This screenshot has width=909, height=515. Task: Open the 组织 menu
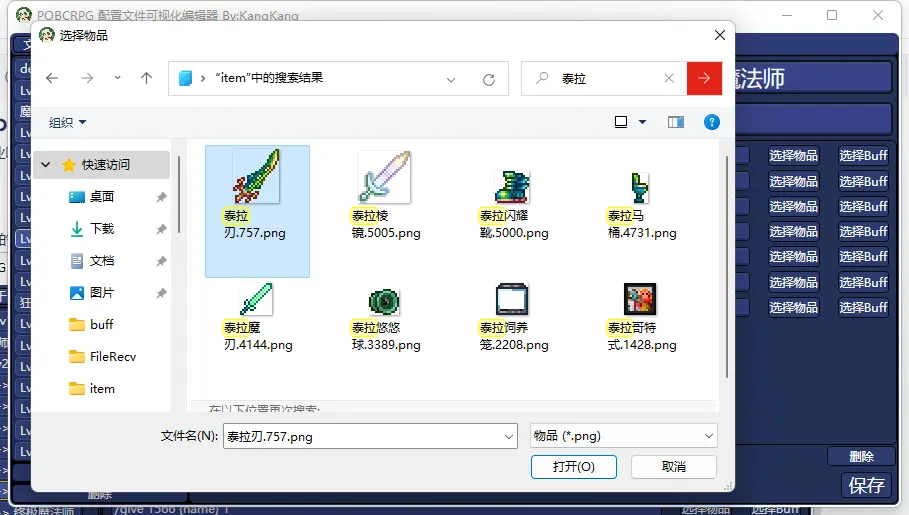click(67, 122)
